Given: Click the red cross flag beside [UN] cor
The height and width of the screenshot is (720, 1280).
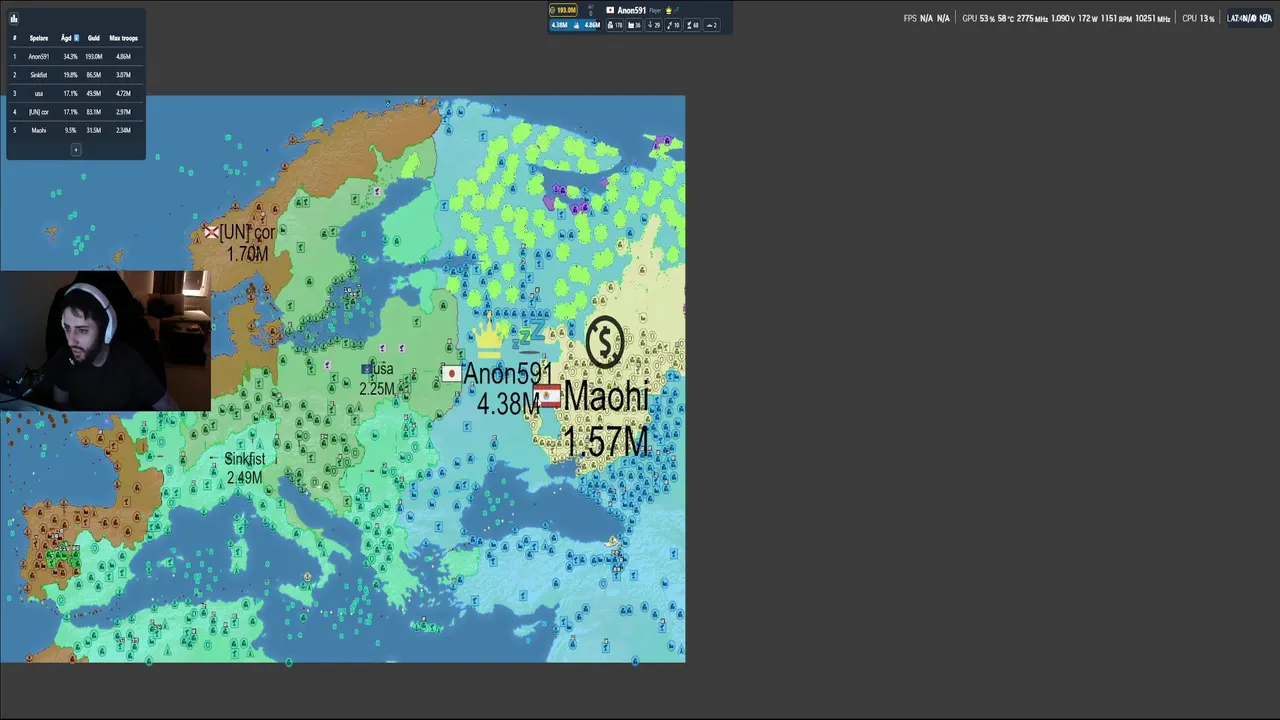Looking at the screenshot, I should 211,232.
